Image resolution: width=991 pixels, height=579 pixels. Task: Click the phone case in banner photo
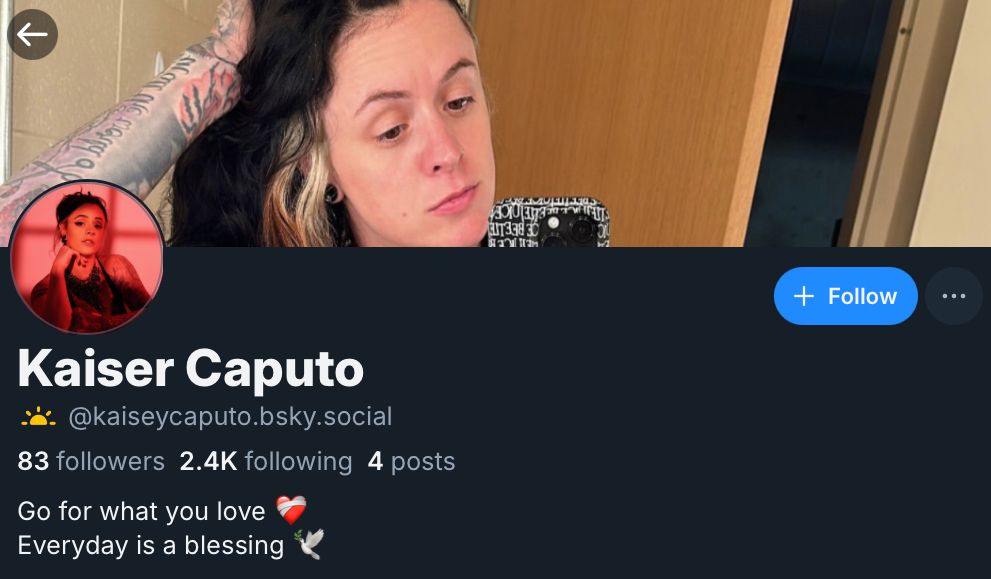[x=549, y=222]
